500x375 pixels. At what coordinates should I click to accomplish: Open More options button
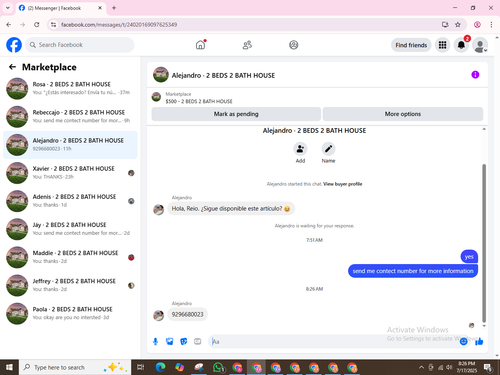point(403,114)
